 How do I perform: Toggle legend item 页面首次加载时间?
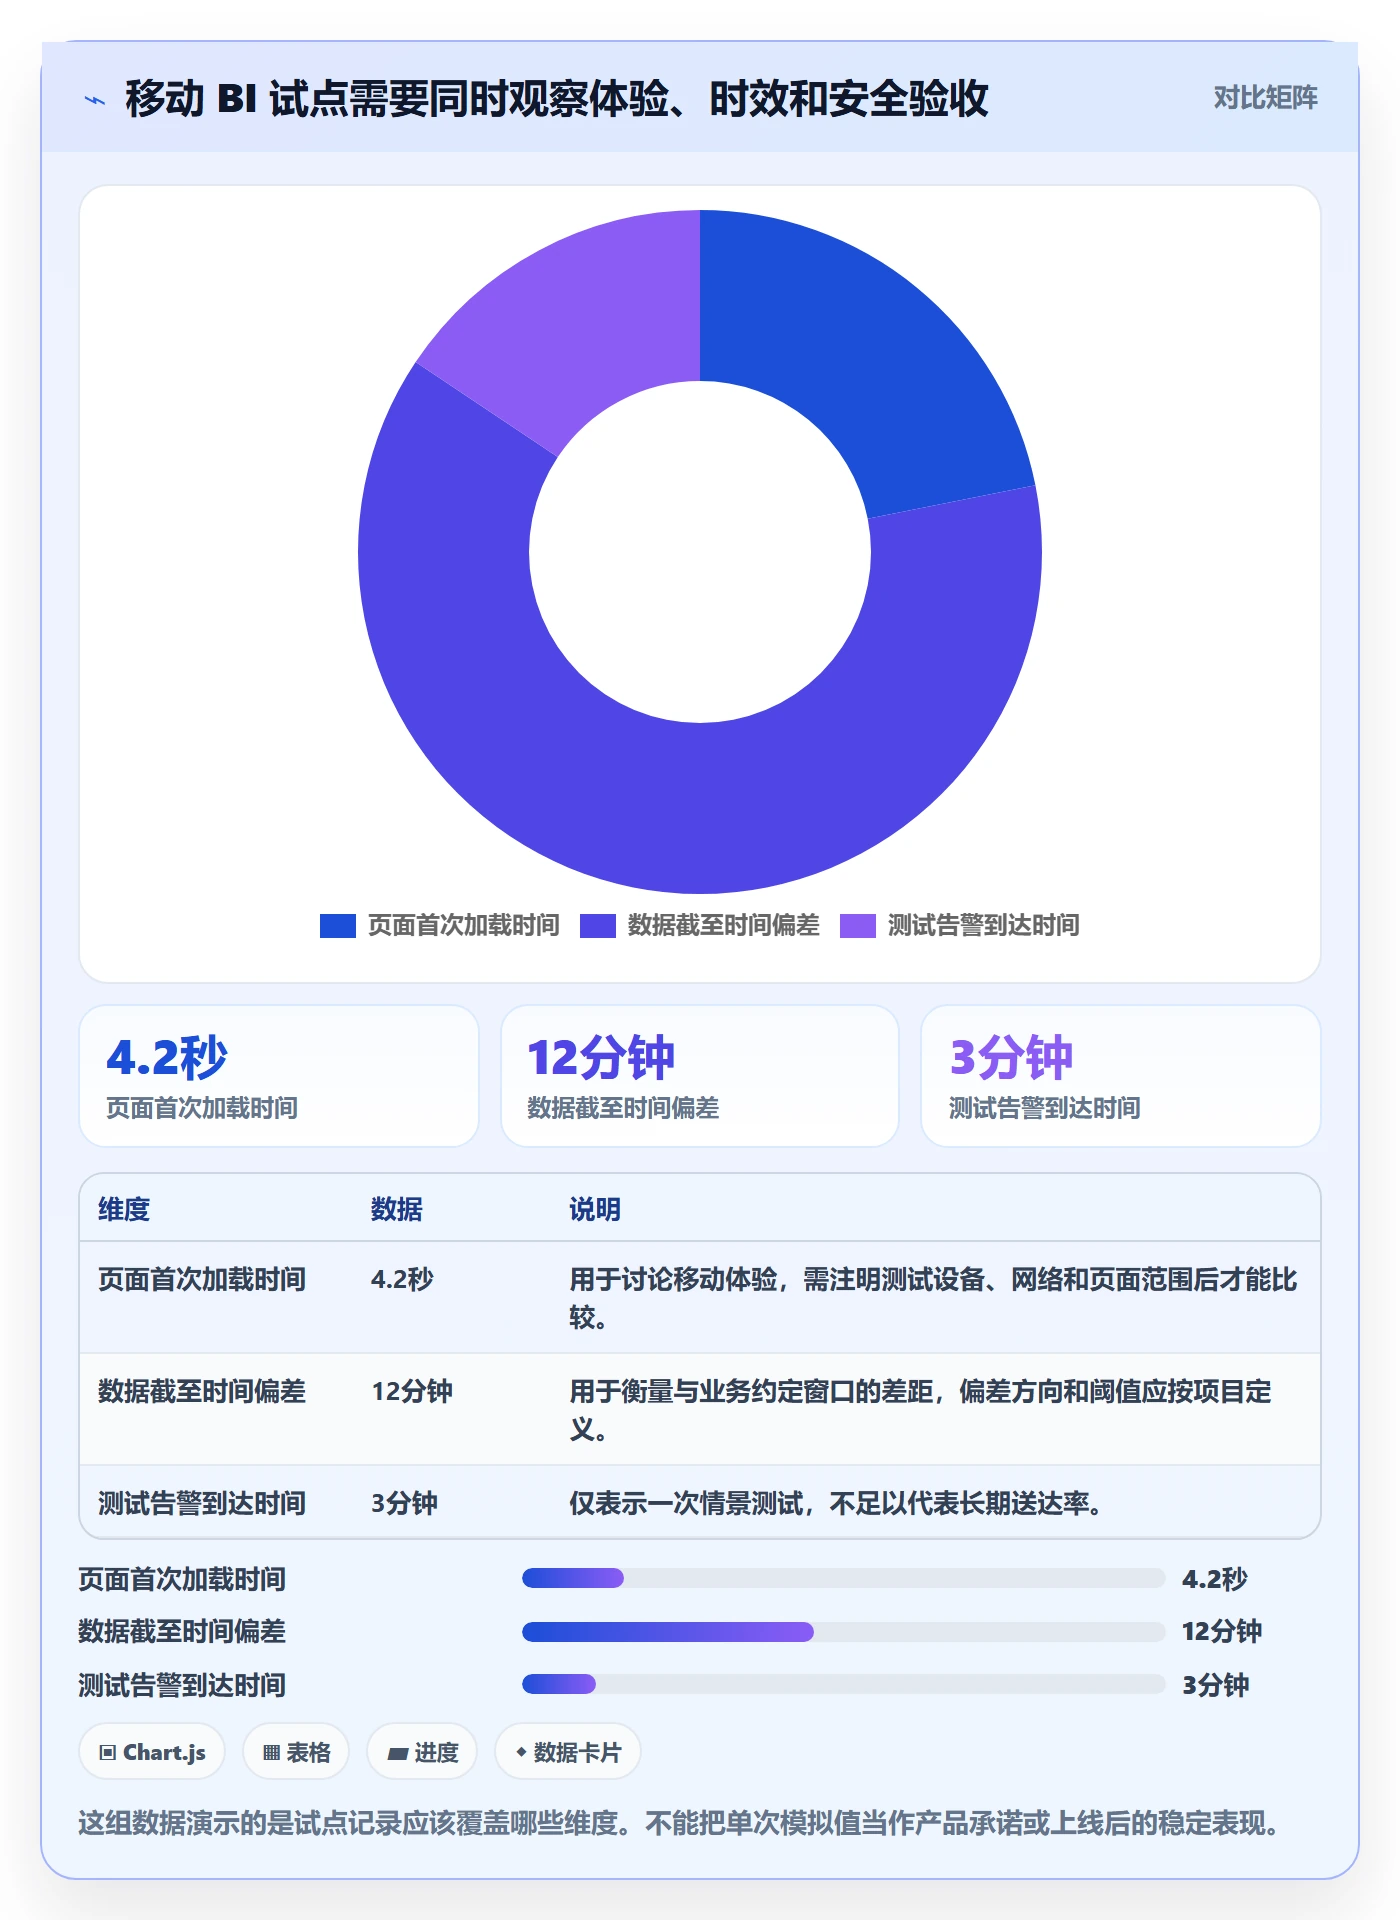click(x=440, y=925)
